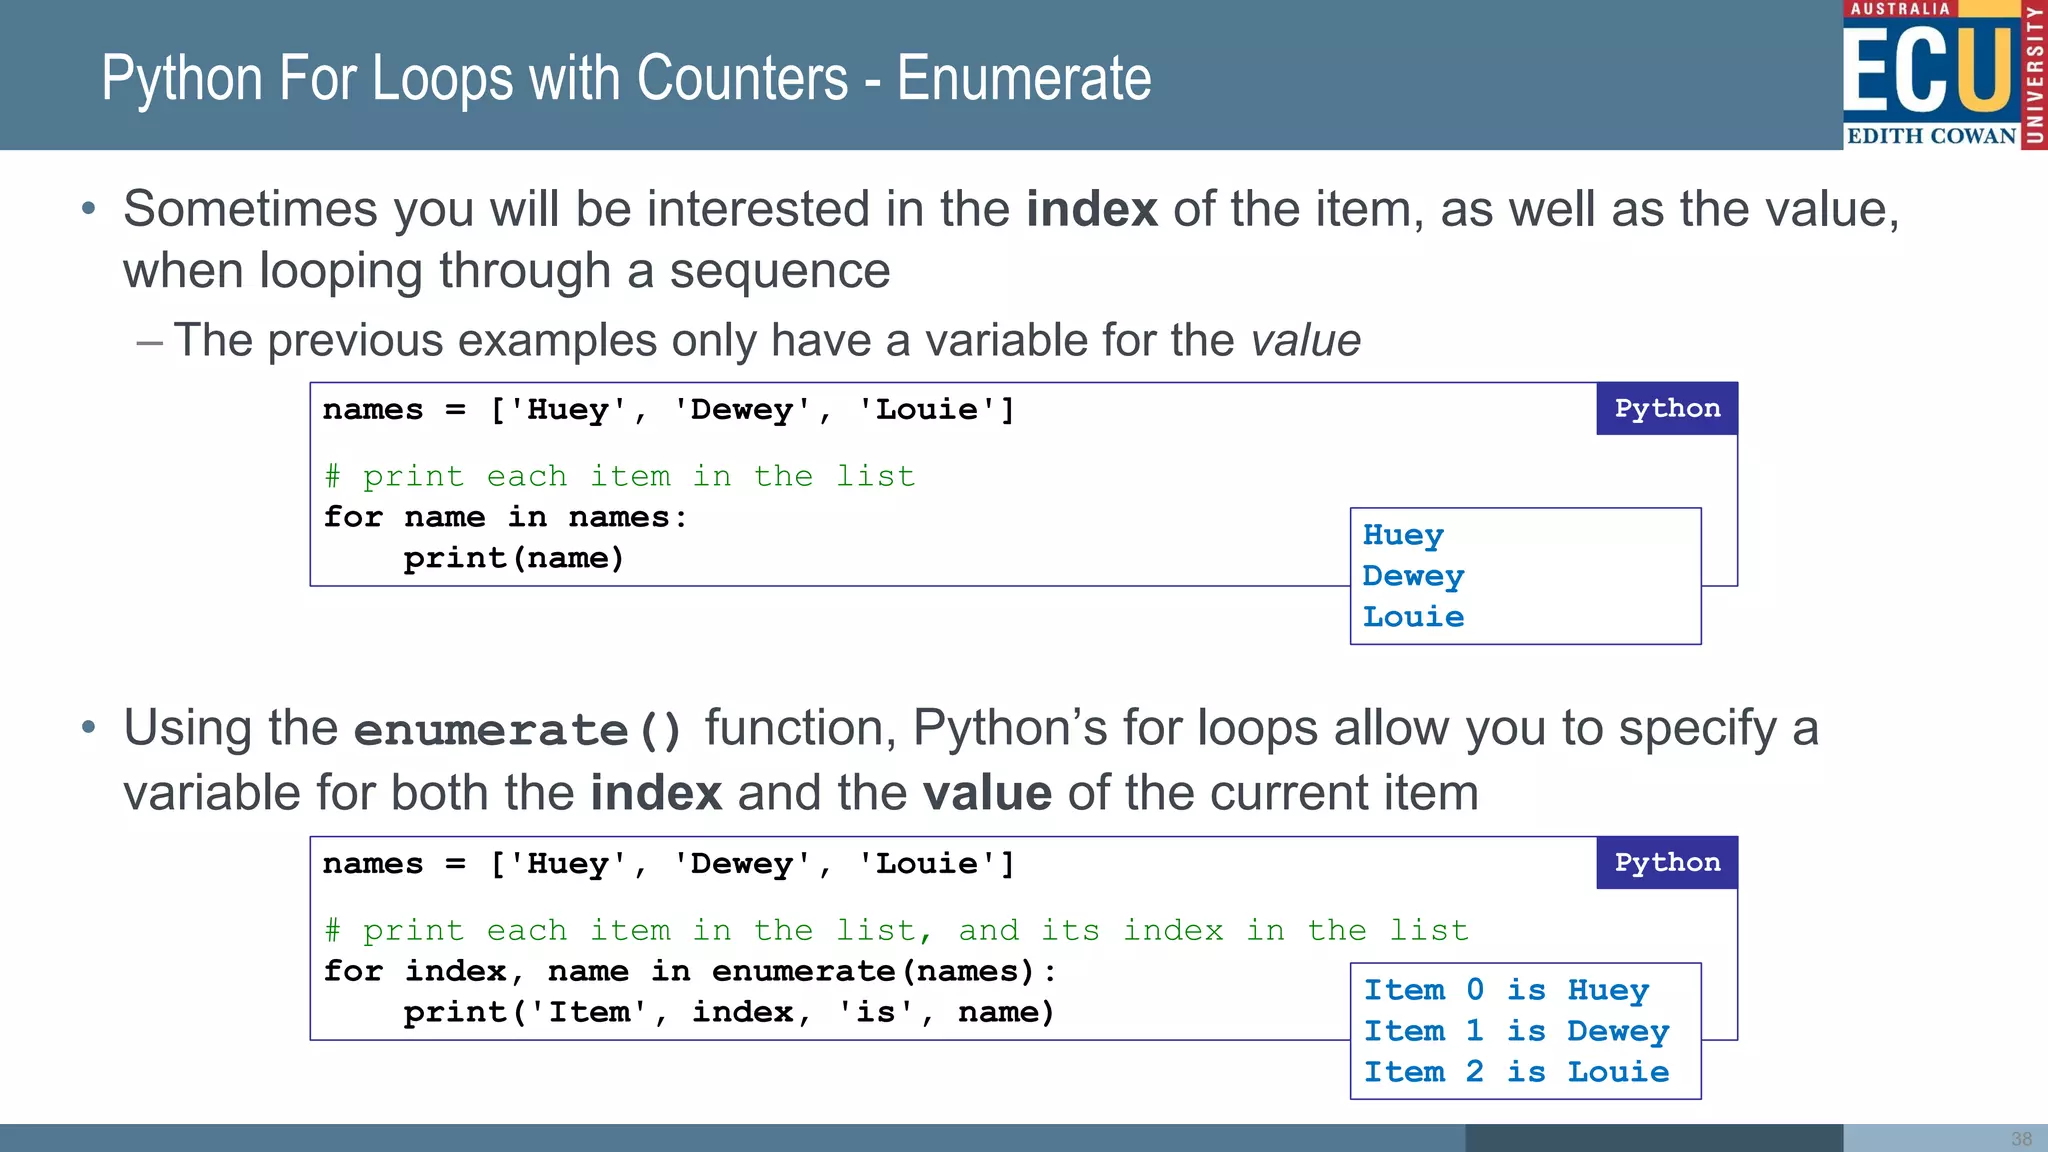This screenshot has height=1152, width=2048.
Task: Click output line 'Item 1 is Dewey'
Action: [1517, 1031]
